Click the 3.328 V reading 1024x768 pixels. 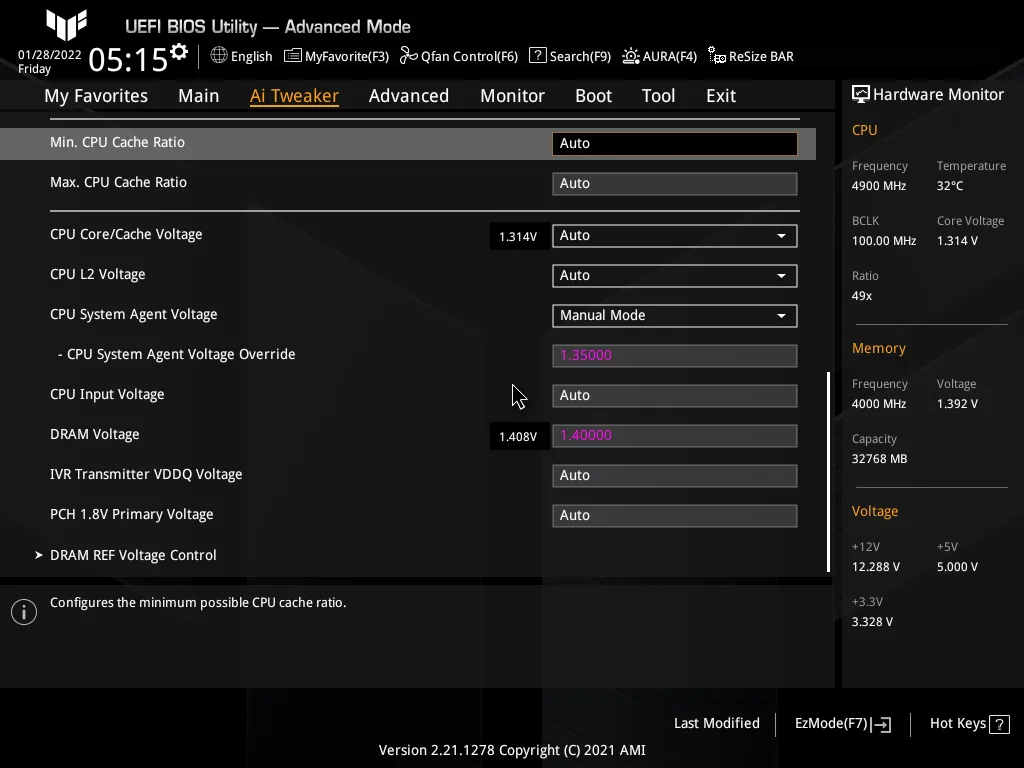pyautogui.click(x=872, y=622)
